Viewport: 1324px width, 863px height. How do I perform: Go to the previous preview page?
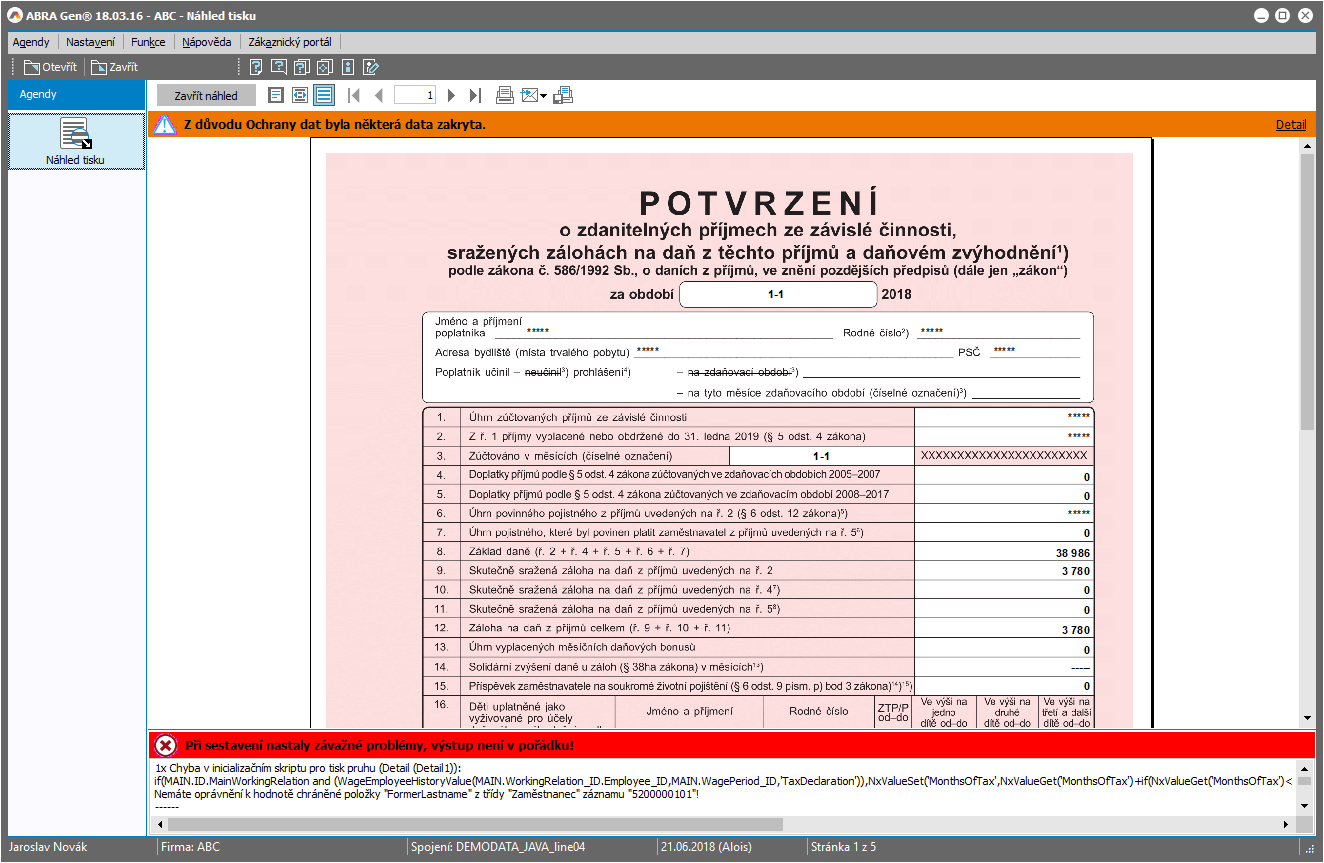point(378,96)
